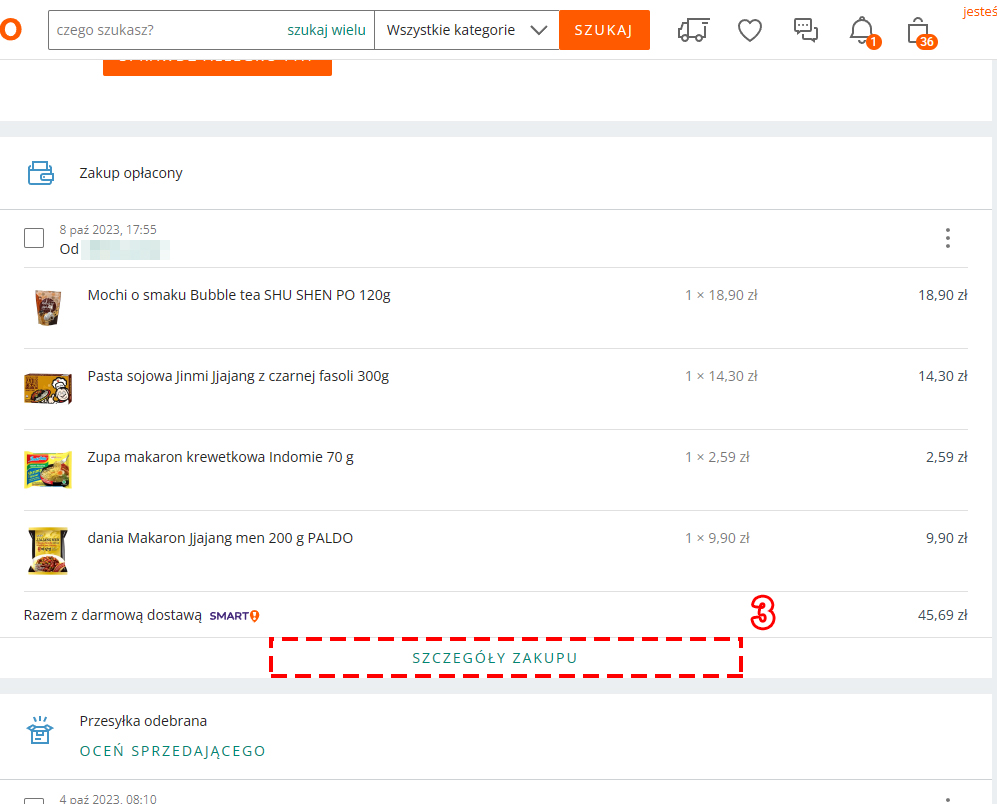This screenshot has height=804, width=997.
Task: Select the 8 paź 2023 order checkbox
Action: pyautogui.click(x=34, y=238)
